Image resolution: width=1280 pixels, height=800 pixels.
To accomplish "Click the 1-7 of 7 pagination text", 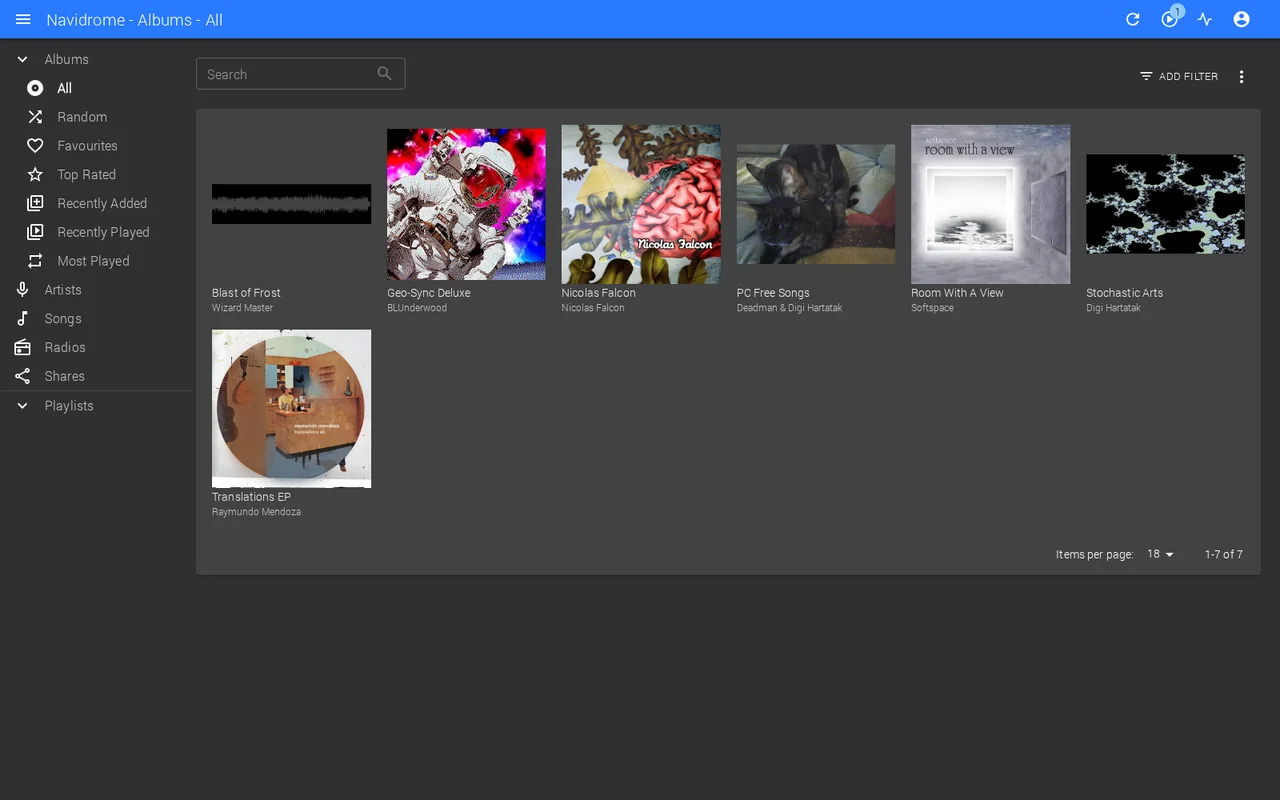I will point(1224,554).
